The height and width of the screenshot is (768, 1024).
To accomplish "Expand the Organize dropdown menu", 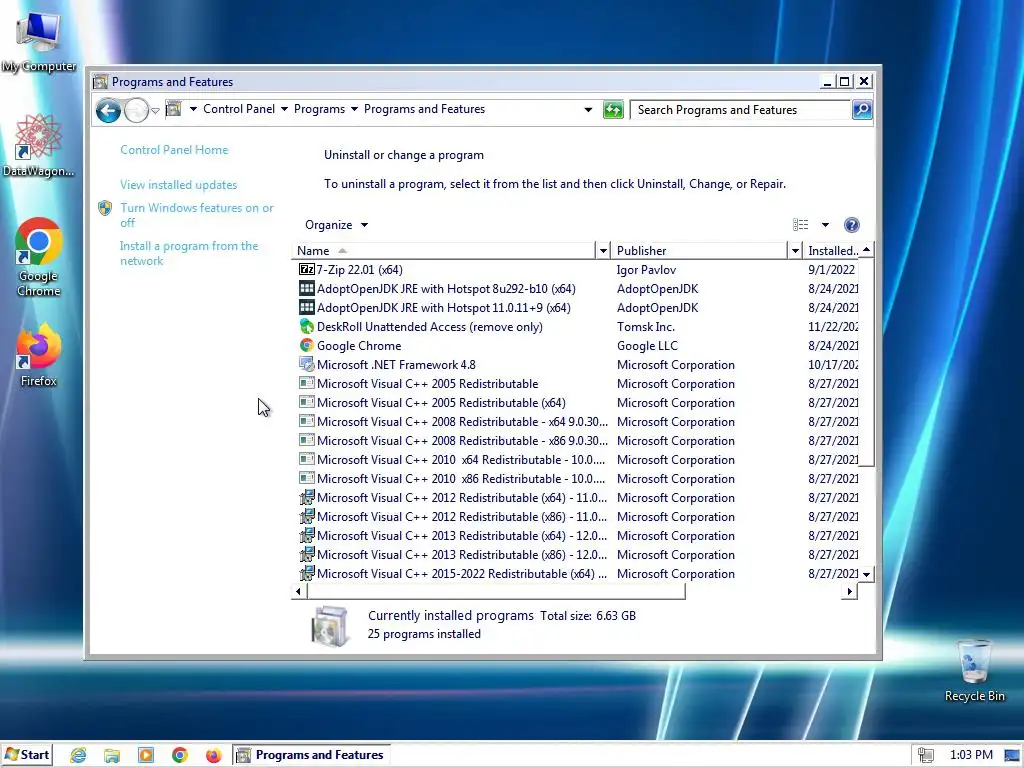I will pos(336,225).
